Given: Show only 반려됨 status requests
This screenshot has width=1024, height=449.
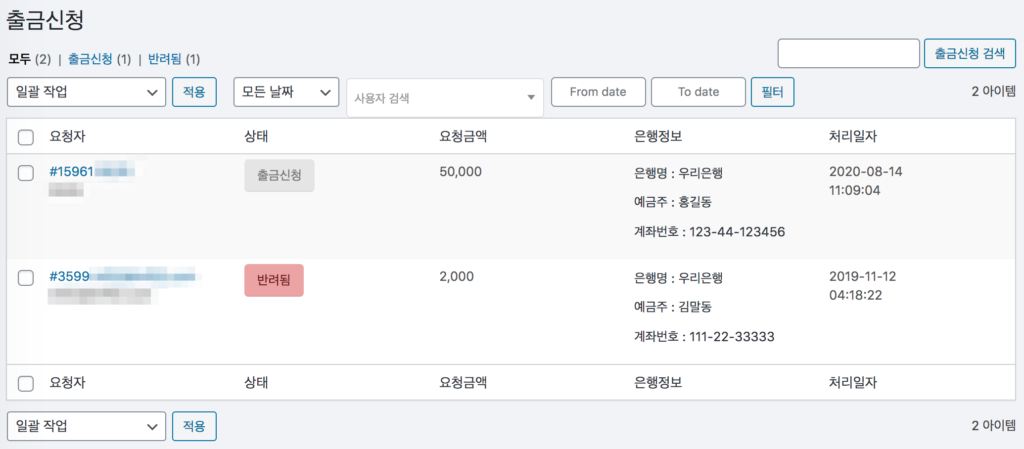Looking at the screenshot, I should point(165,59).
